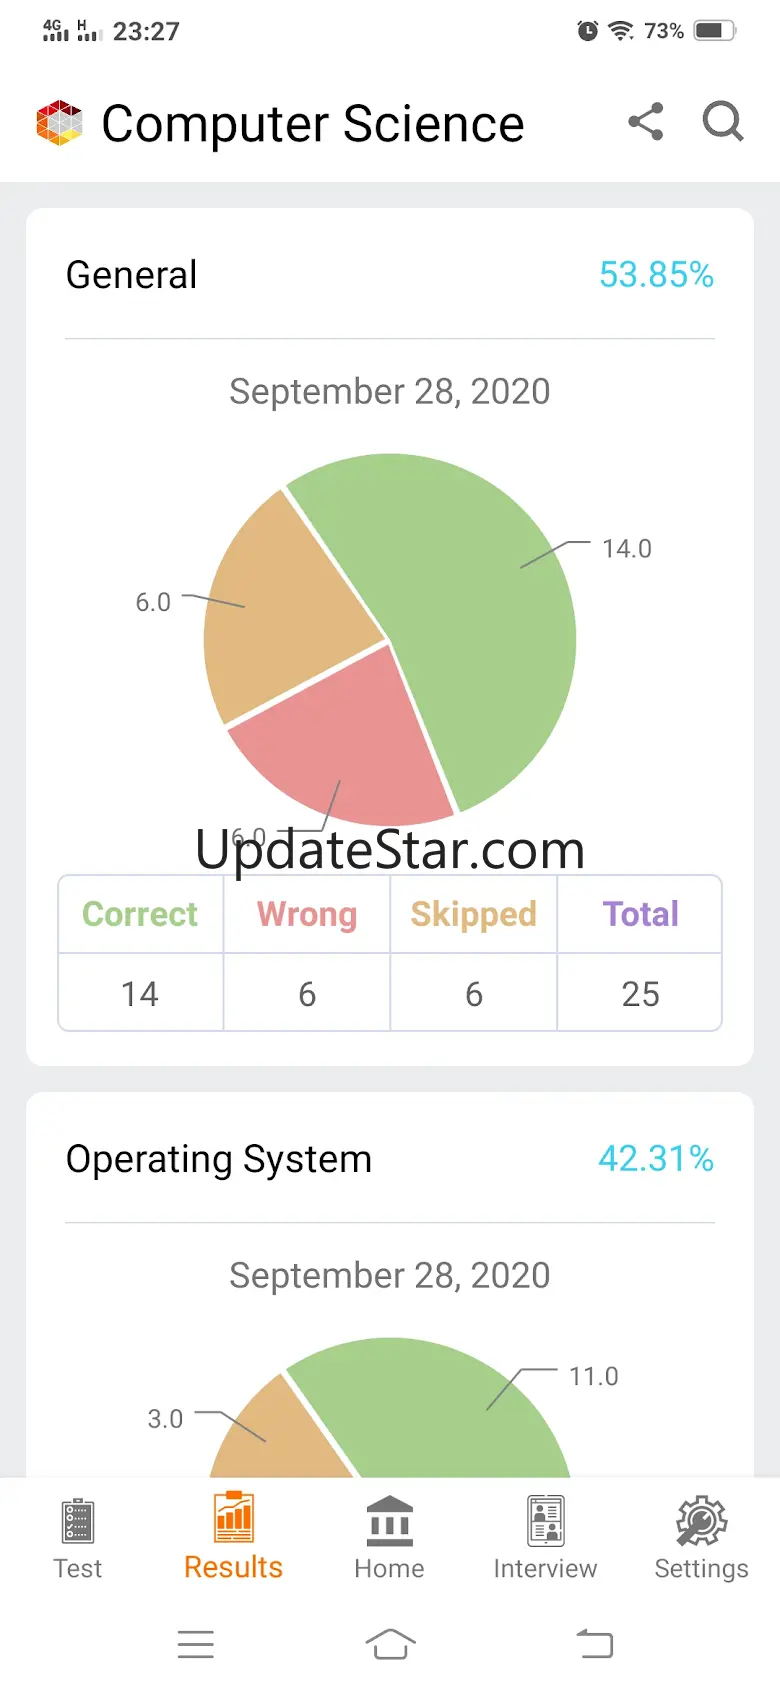Go to Home bank icon
Viewport: 780px width, 1690px height.
pos(390,1521)
